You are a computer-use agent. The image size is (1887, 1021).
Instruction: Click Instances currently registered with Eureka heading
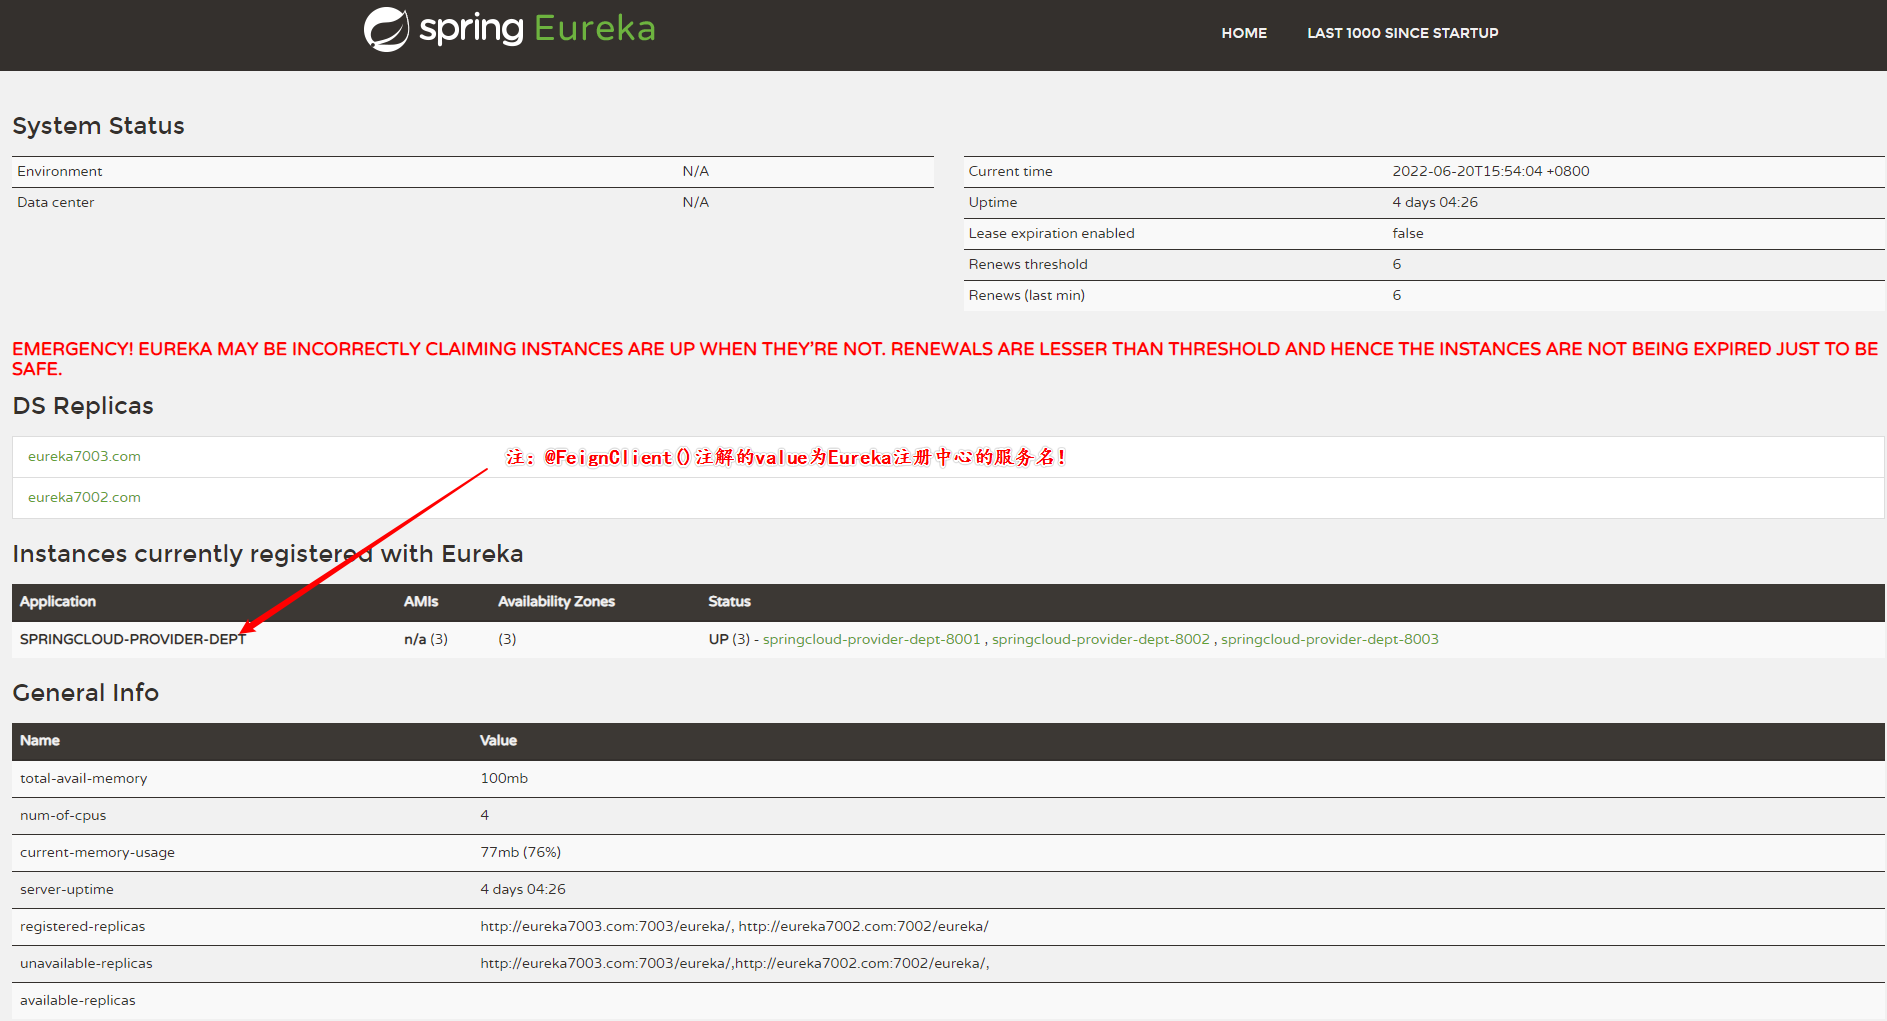[x=267, y=554]
